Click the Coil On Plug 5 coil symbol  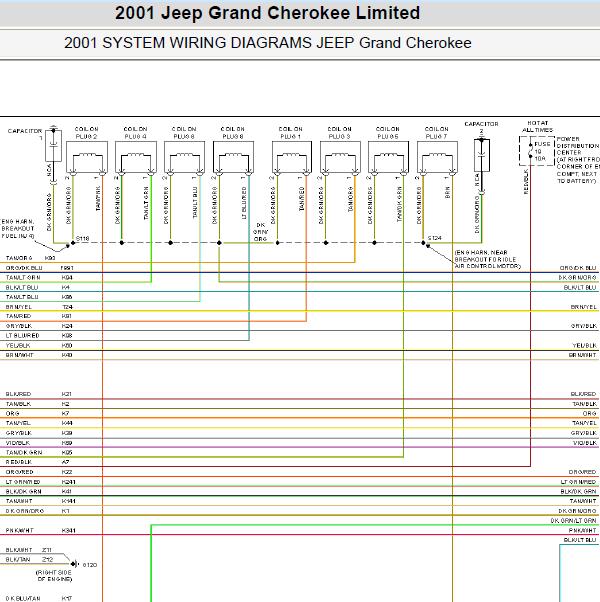[388, 157]
